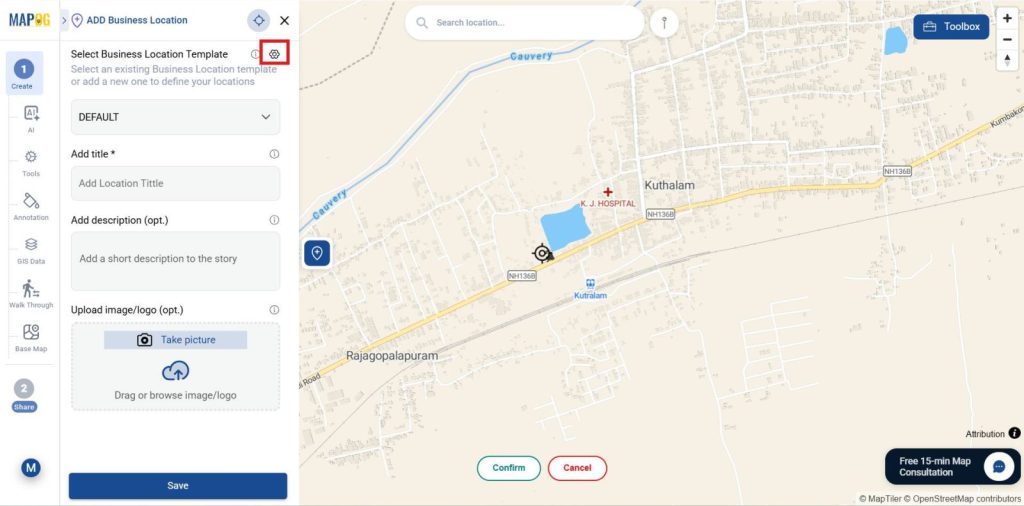1024x506 pixels.
Task: Open the user profile avatar M
Action: pyautogui.click(x=31, y=467)
